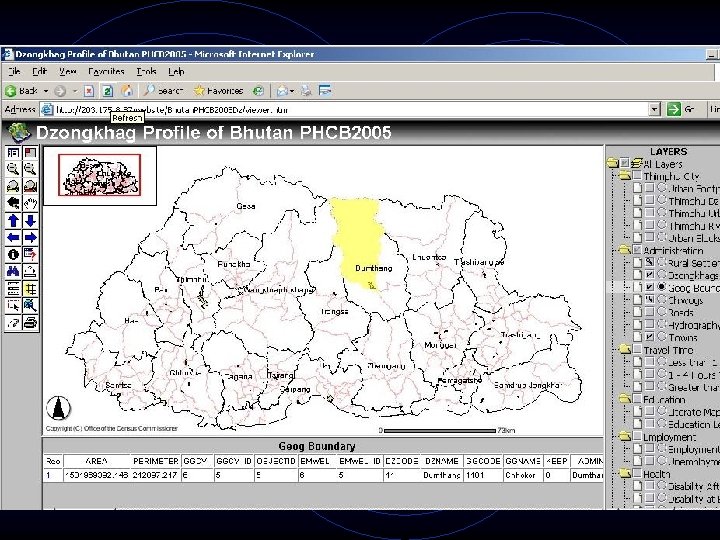720x540 pixels.
Task: Check the Roads layer visibility box
Action: pos(649,312)
